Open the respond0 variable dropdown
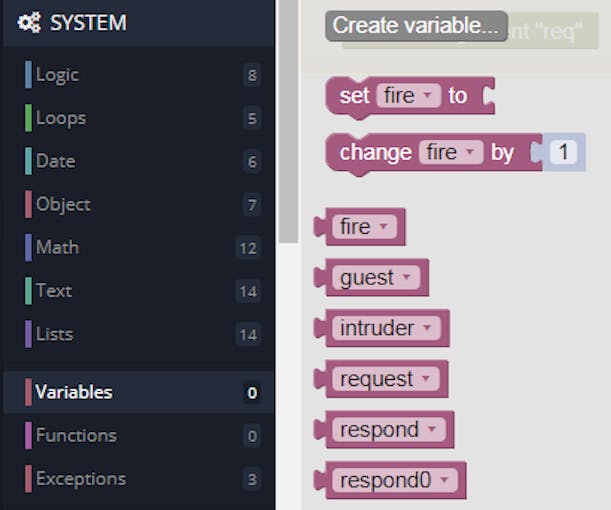The width and height of the screenshot is (611, 510). point(443,480)
